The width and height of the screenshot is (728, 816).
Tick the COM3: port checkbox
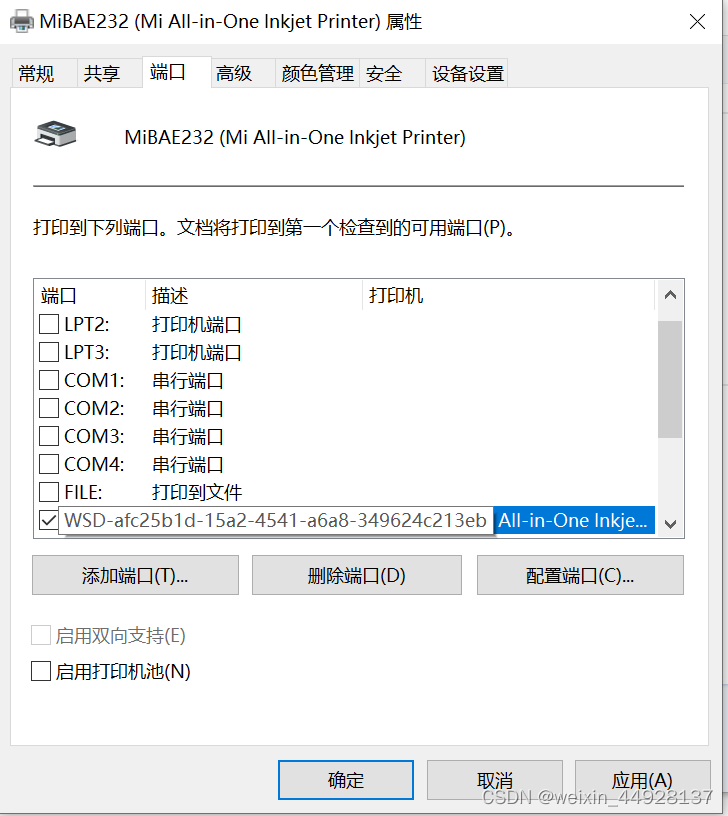[49, 436]
